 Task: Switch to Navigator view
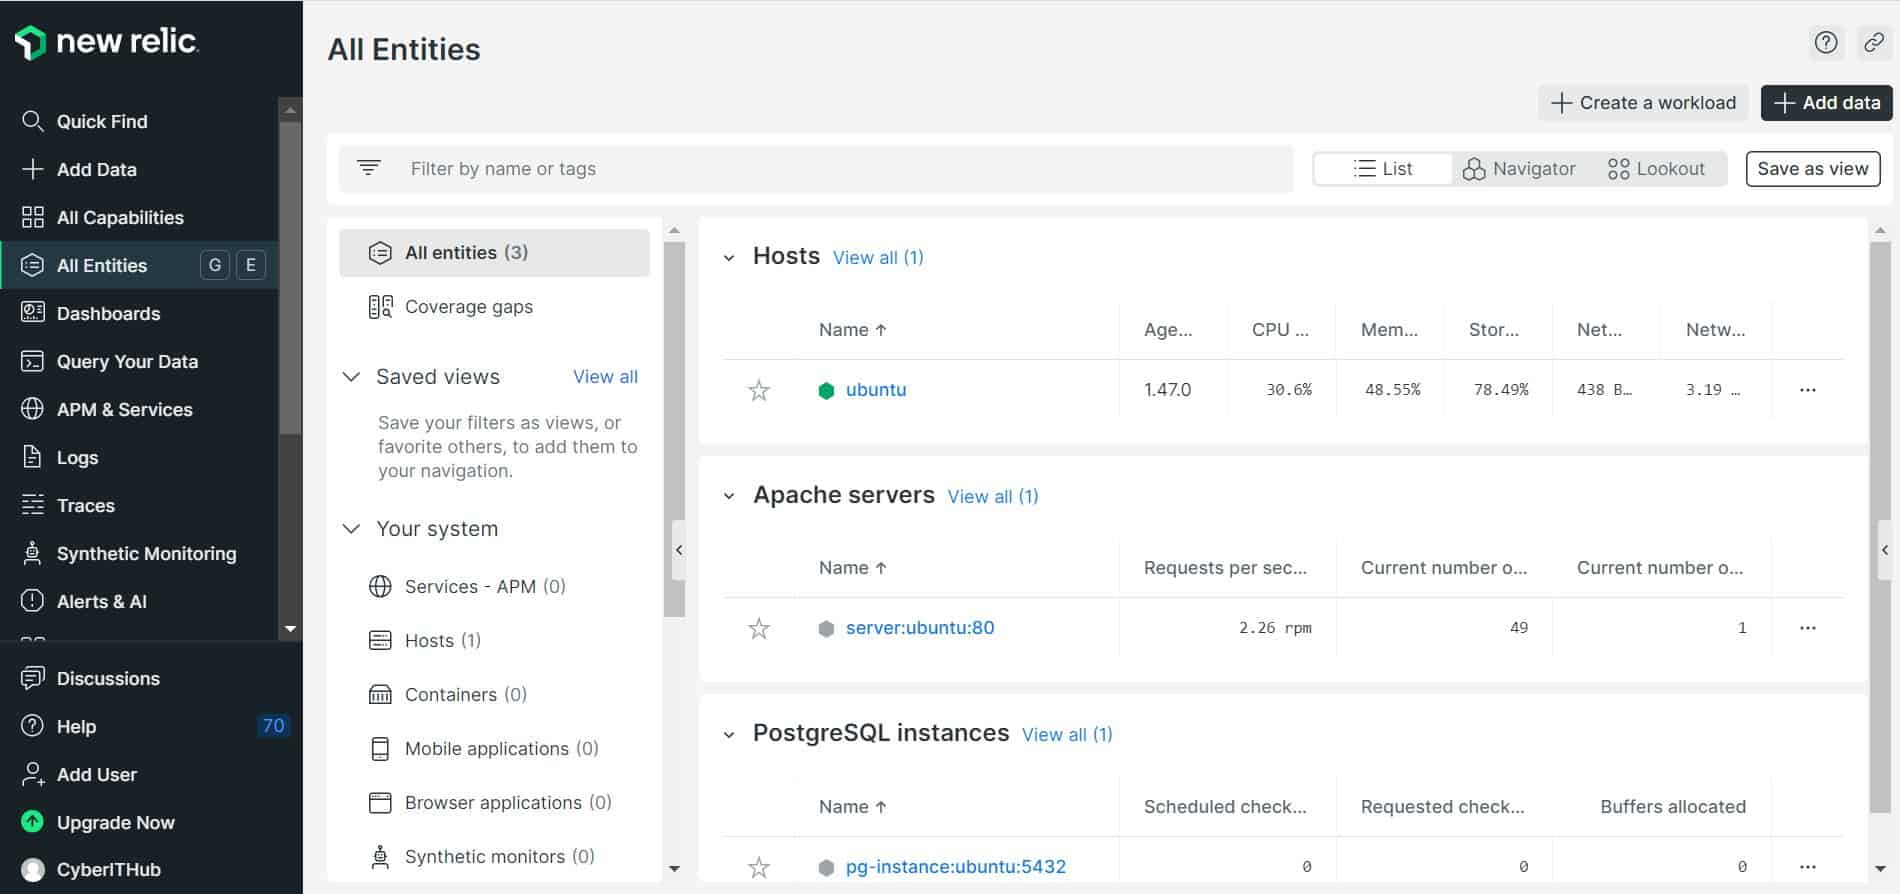[x=1519, y=169]
